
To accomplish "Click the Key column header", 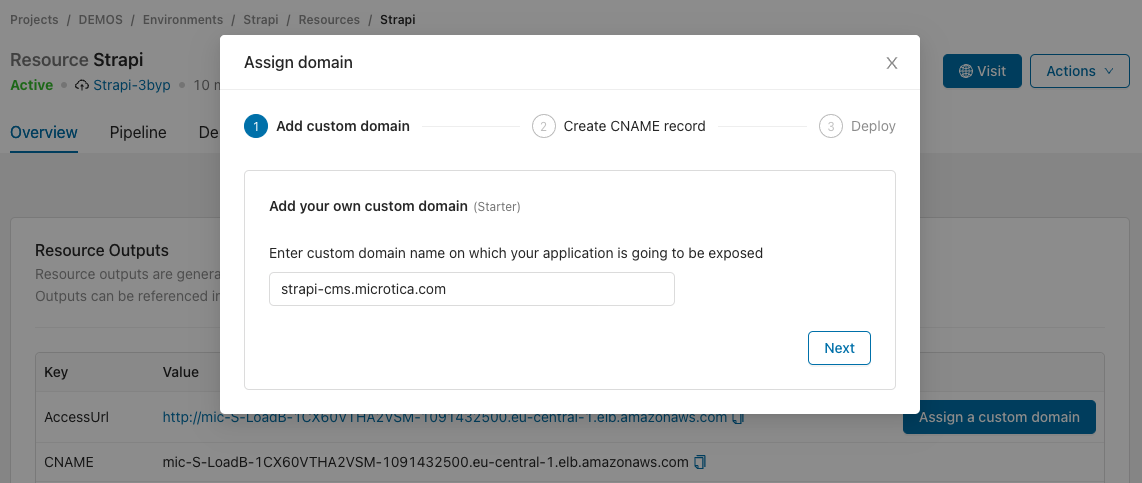I will (56, 372).
